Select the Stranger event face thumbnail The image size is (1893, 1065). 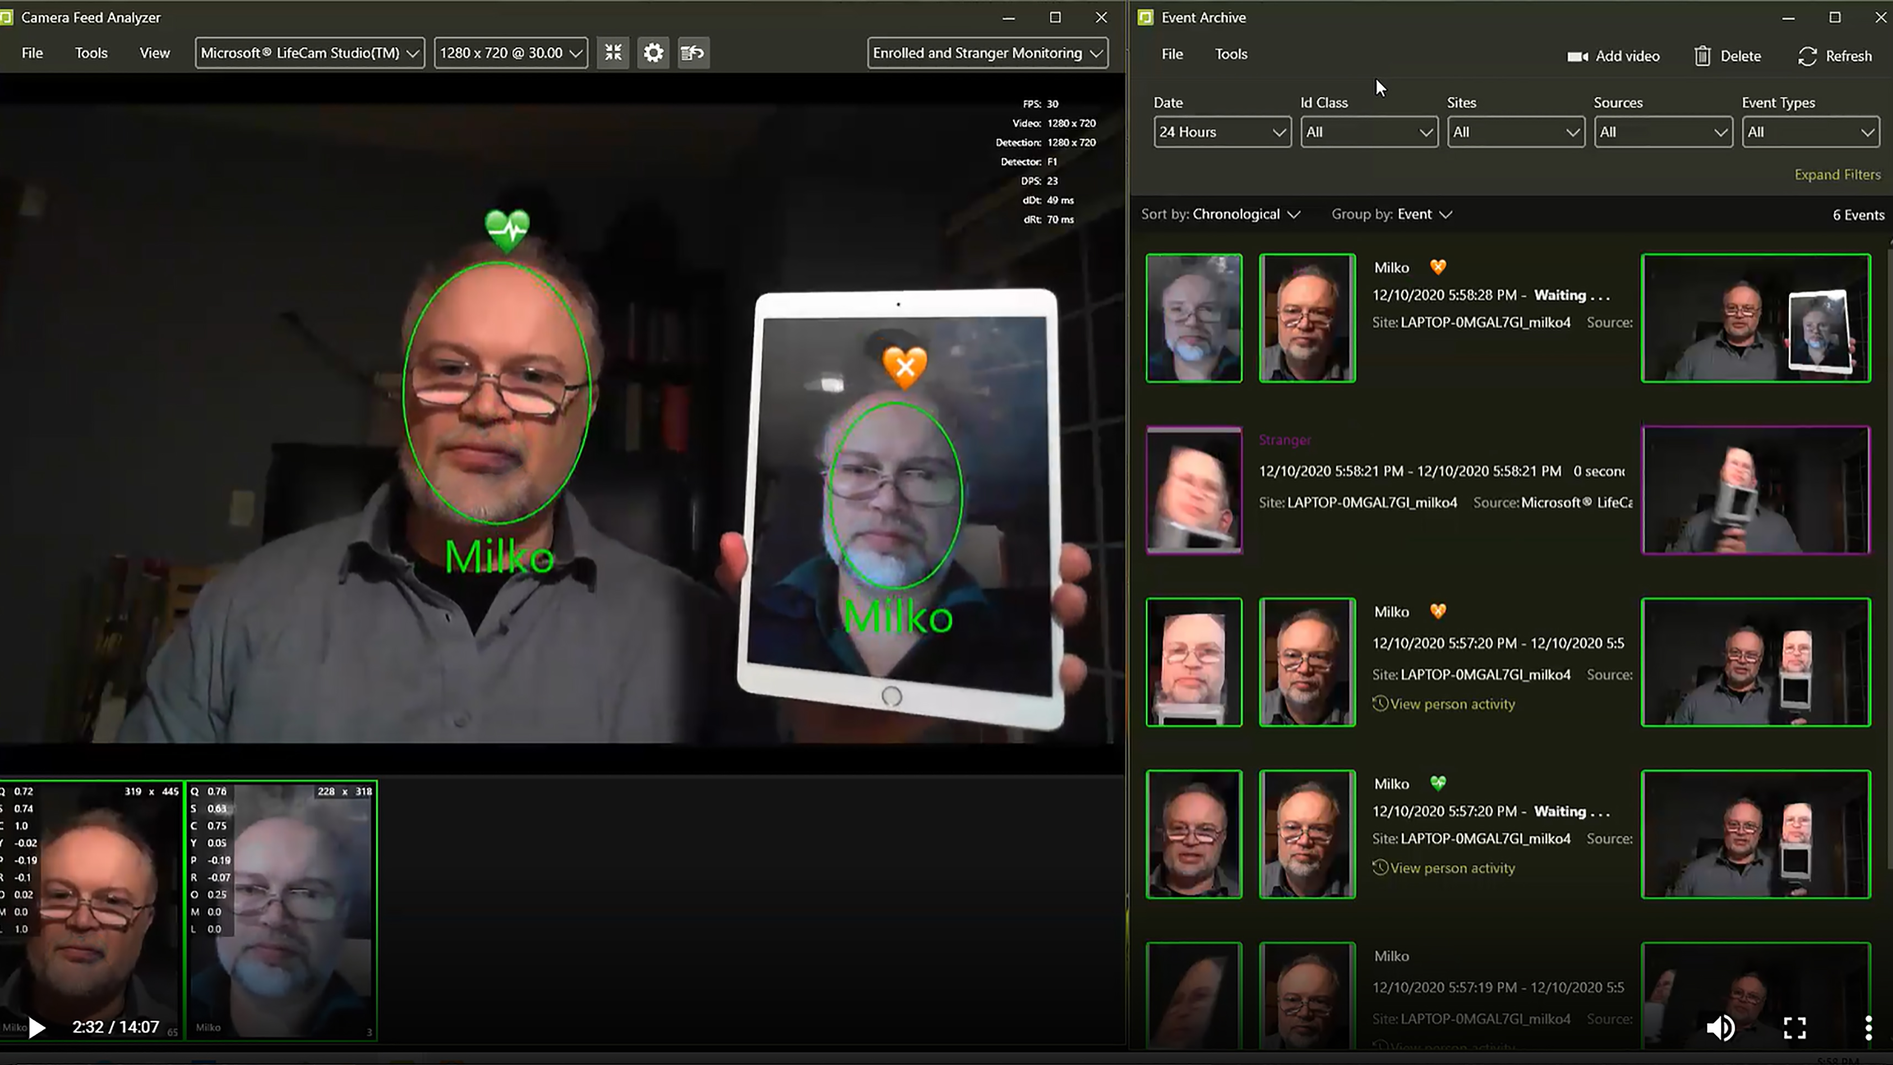tap(1194, 490)
